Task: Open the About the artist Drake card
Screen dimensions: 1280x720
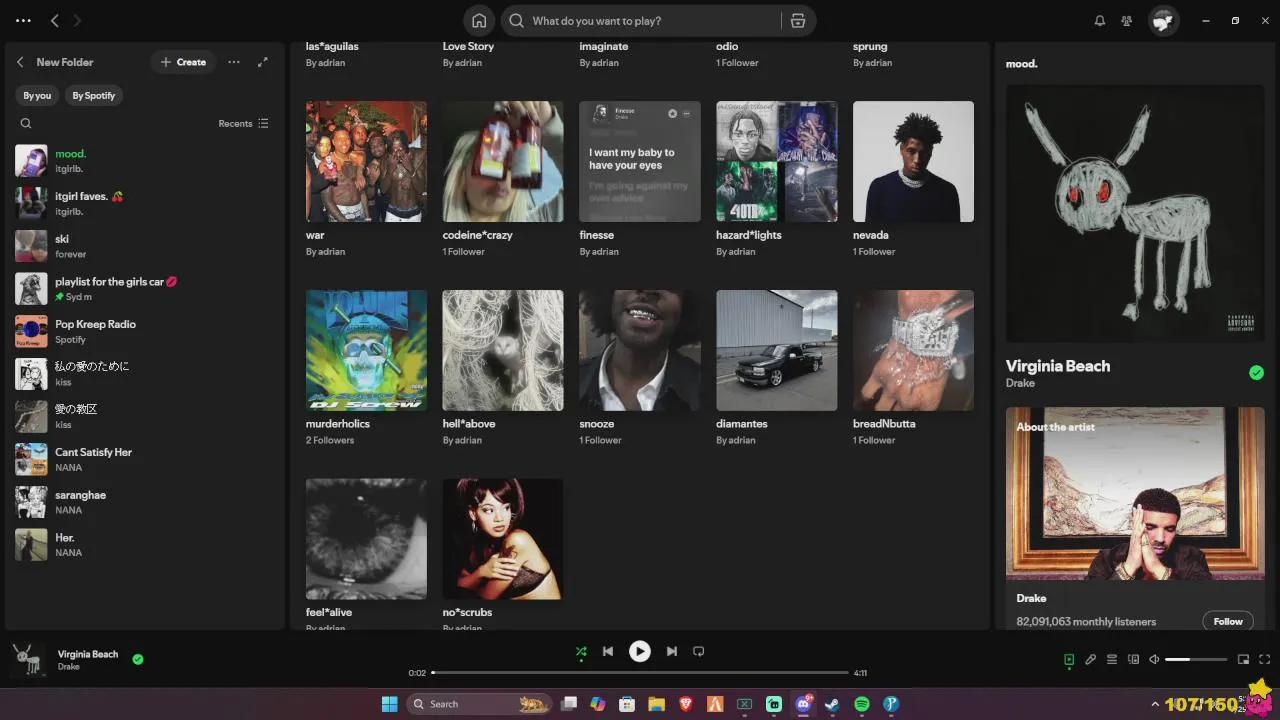Action: (x=1135, y=518)
